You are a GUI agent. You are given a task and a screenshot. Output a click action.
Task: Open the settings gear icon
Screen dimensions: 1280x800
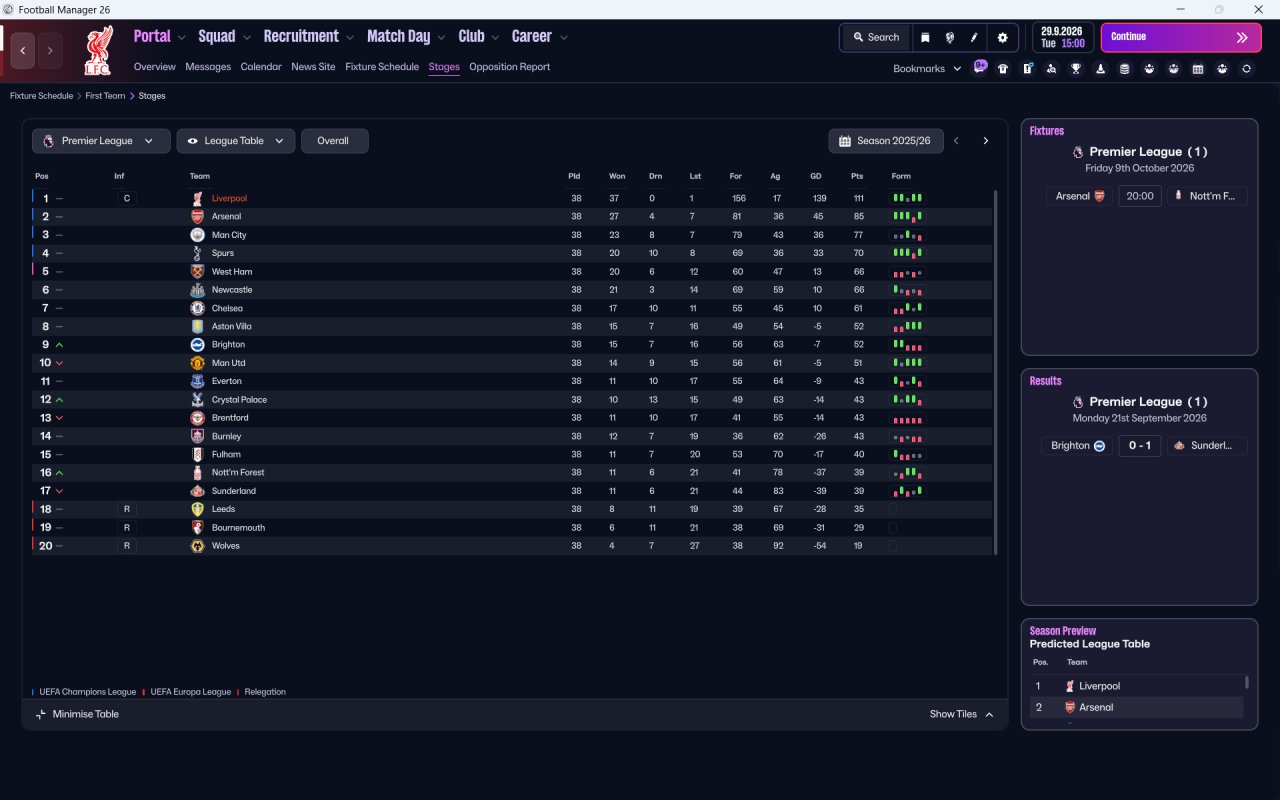tap(1002, 37)
